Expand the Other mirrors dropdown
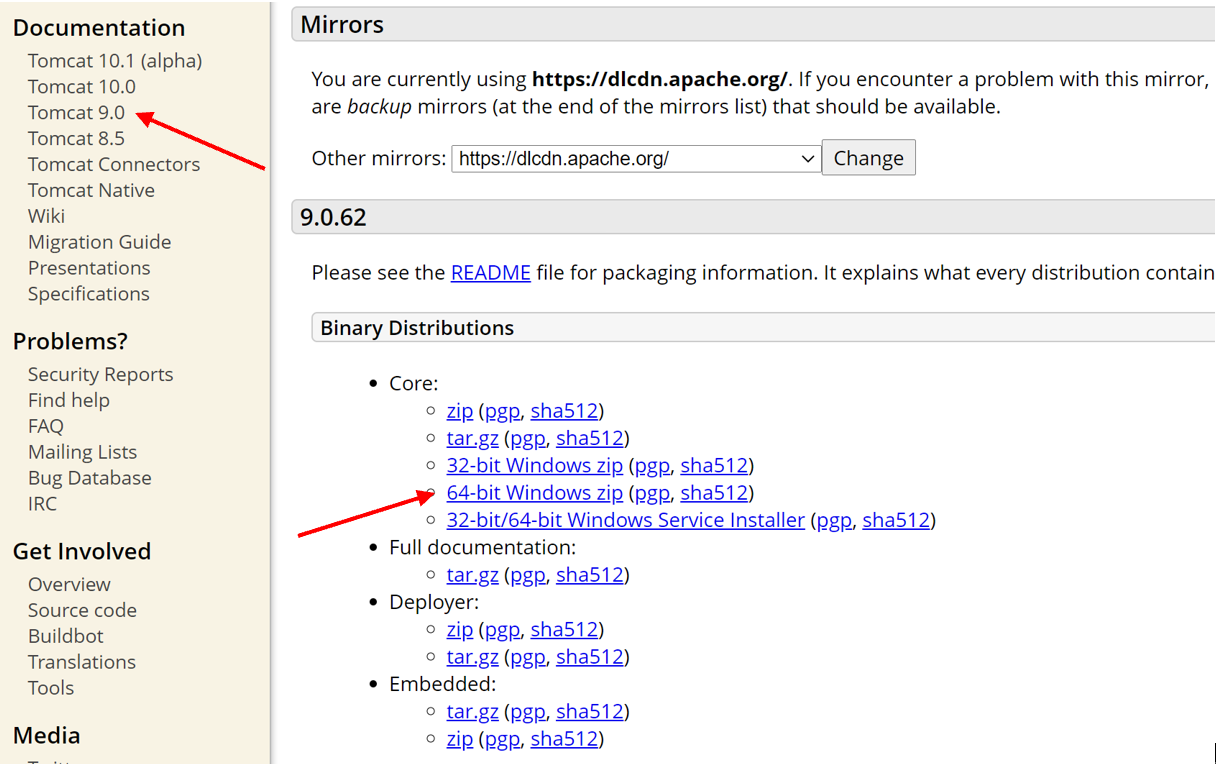 [636, 158]
